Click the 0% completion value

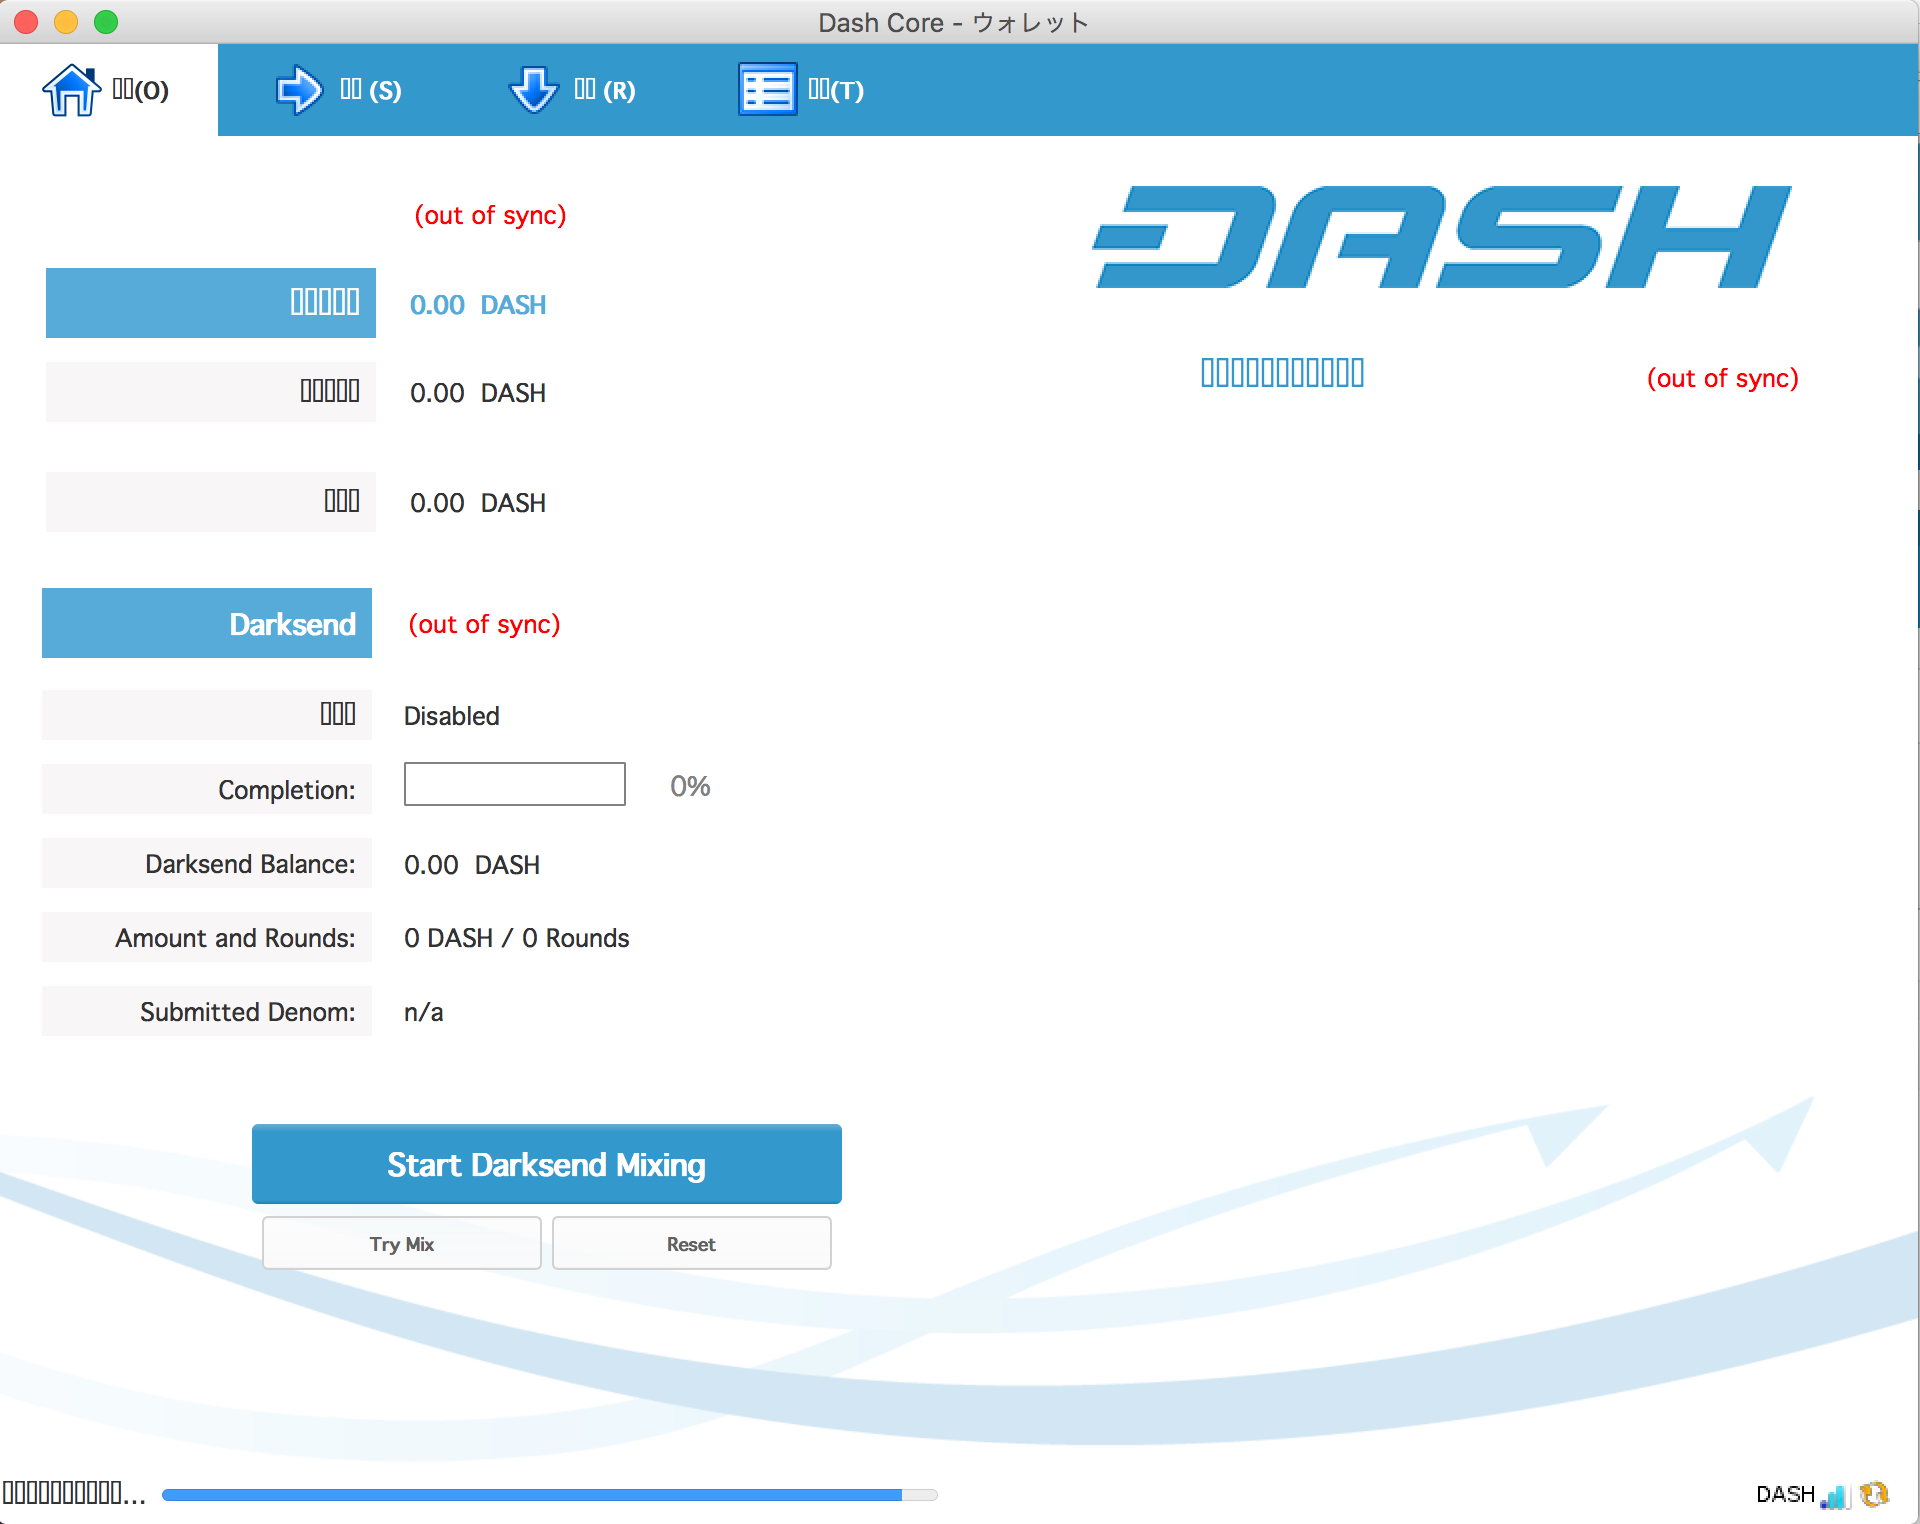(690, 786)
